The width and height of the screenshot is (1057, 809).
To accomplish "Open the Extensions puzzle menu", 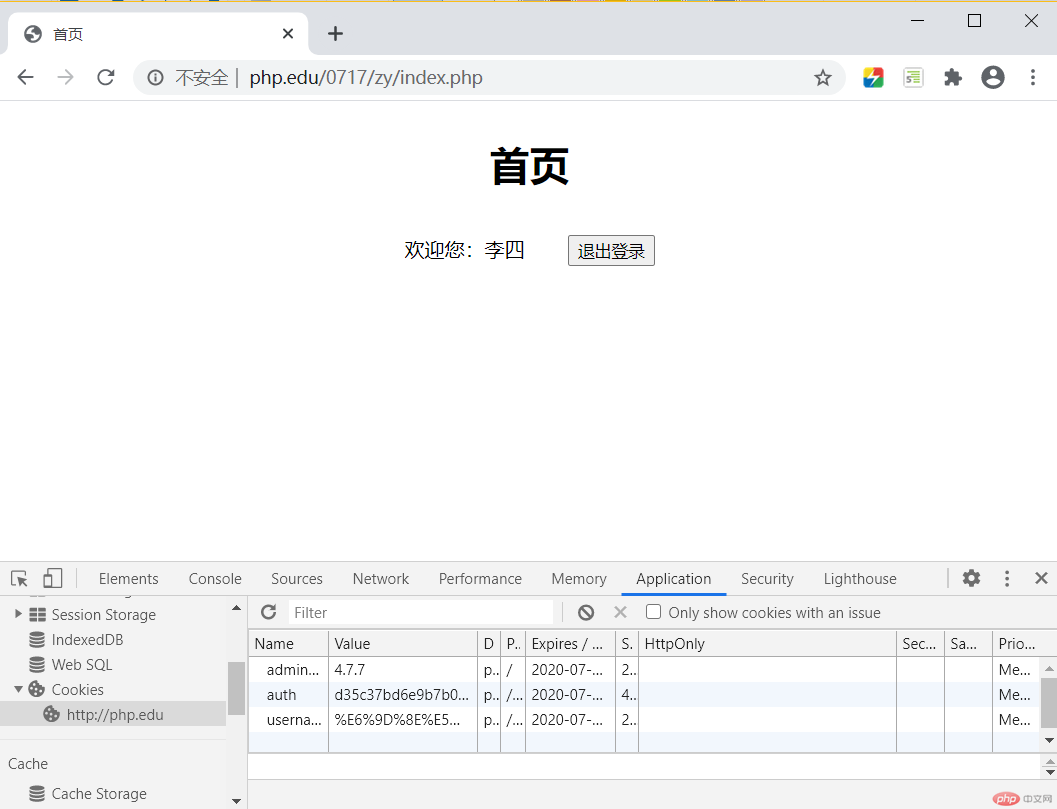I will pos(953,78).
